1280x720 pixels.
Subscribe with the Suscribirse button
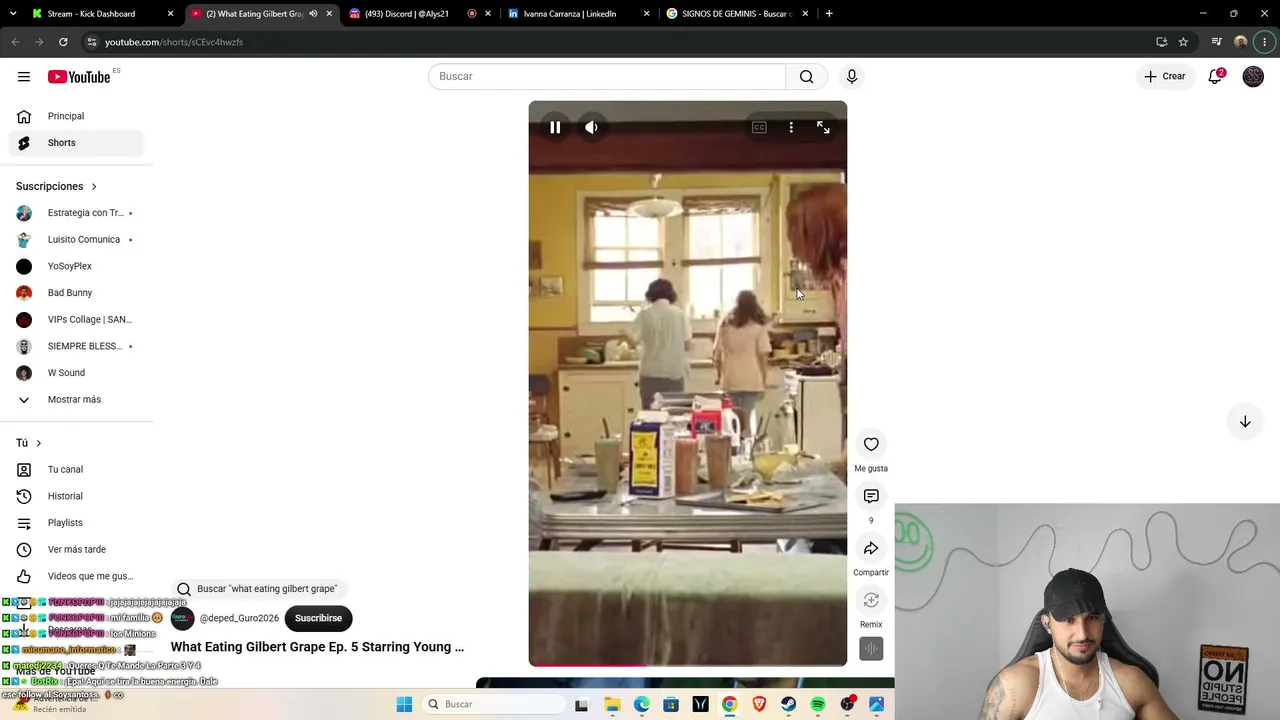click(x=318, y=618)
